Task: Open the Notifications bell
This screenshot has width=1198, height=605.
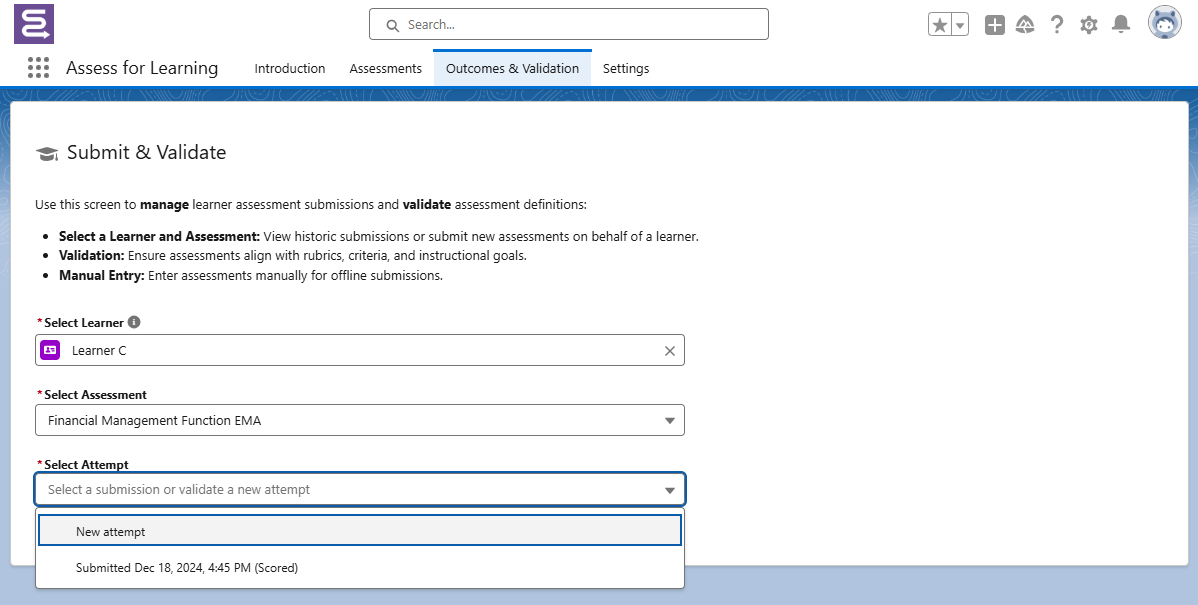Action: tap(1121, 25)
